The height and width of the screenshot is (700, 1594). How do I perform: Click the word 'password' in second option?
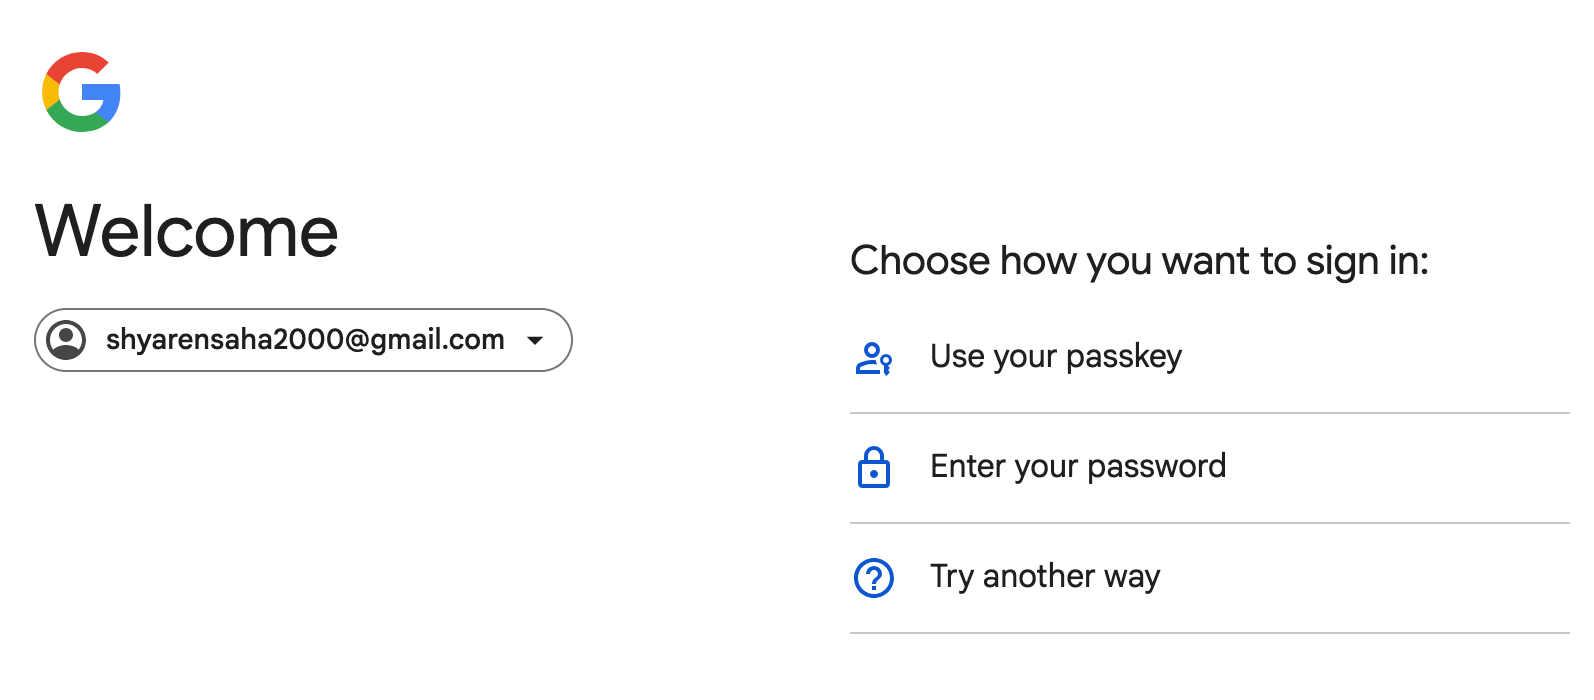click(x=1156, y=467)
